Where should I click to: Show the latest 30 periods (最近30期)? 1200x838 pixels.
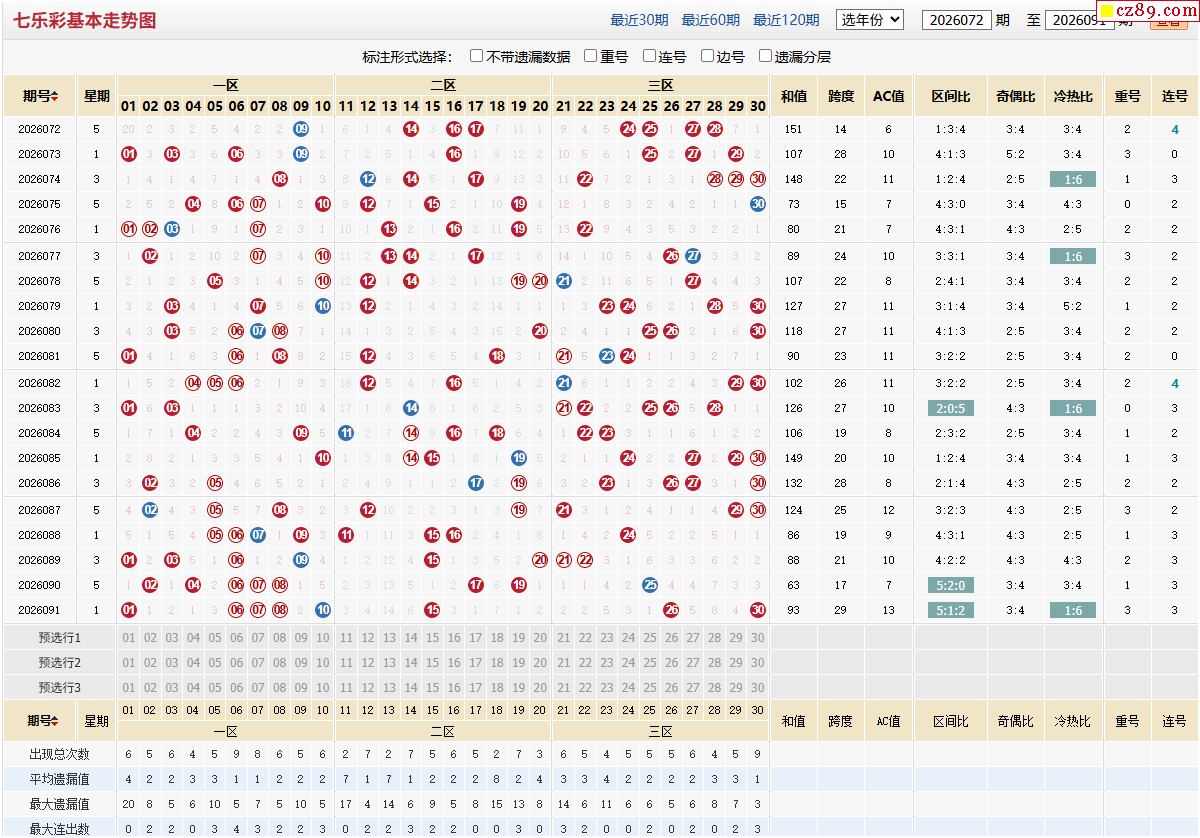click(x=639, y=20)
